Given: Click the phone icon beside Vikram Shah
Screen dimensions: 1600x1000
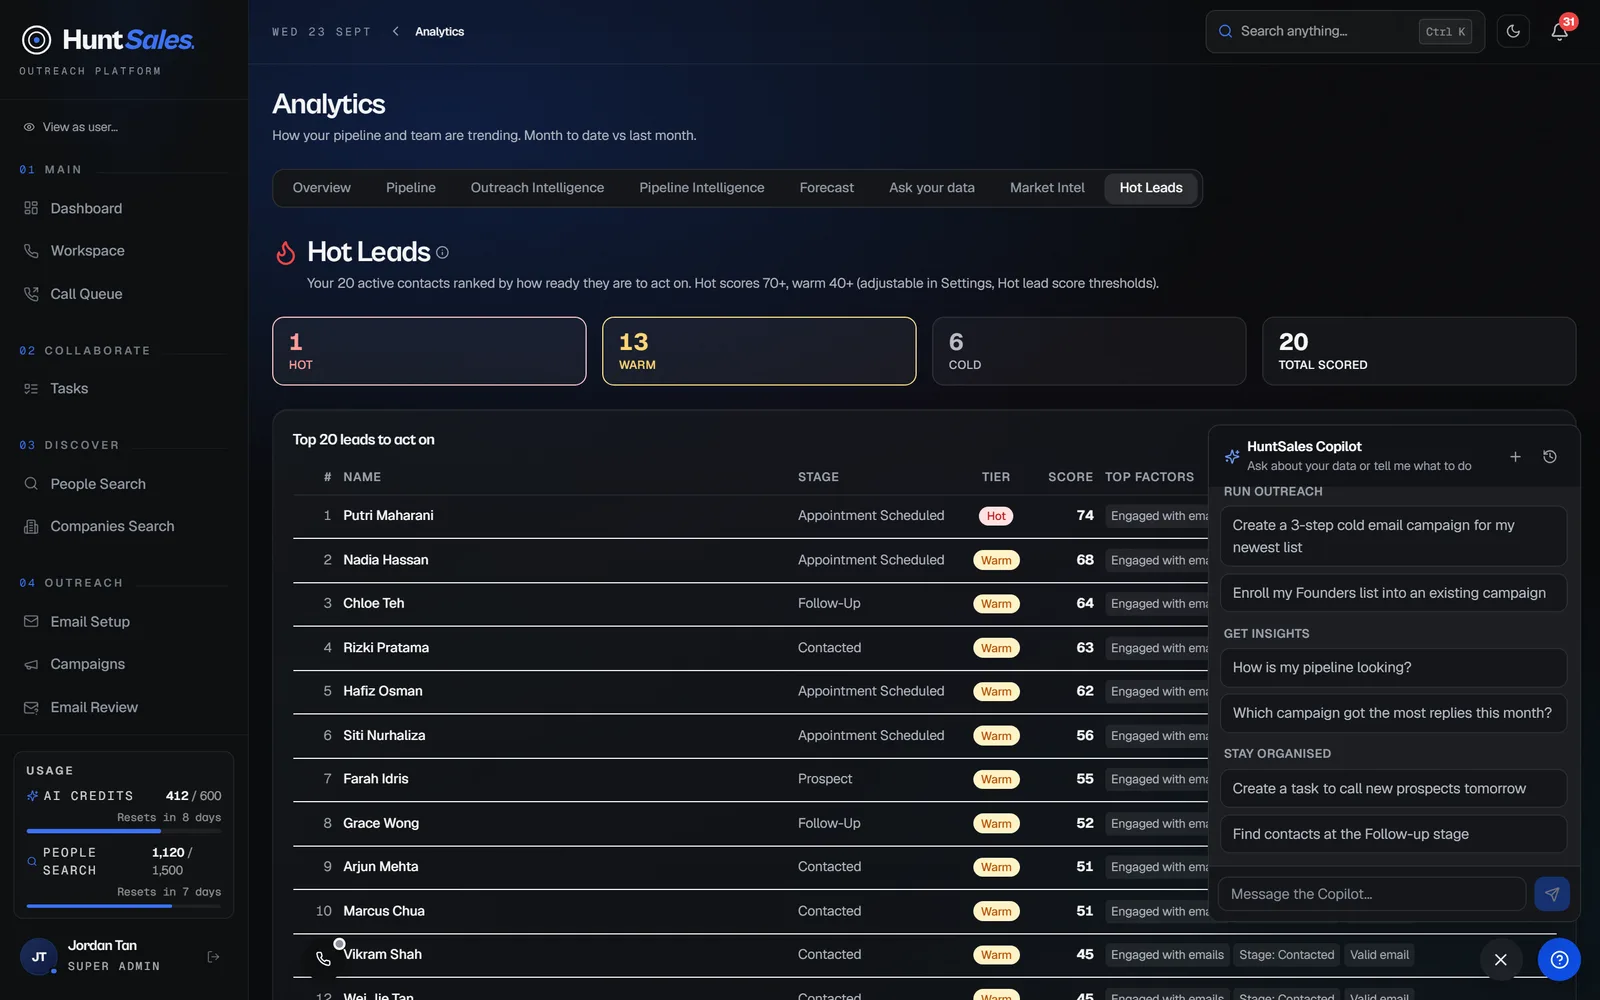Looking at the screenshot, I should [323, 958].
